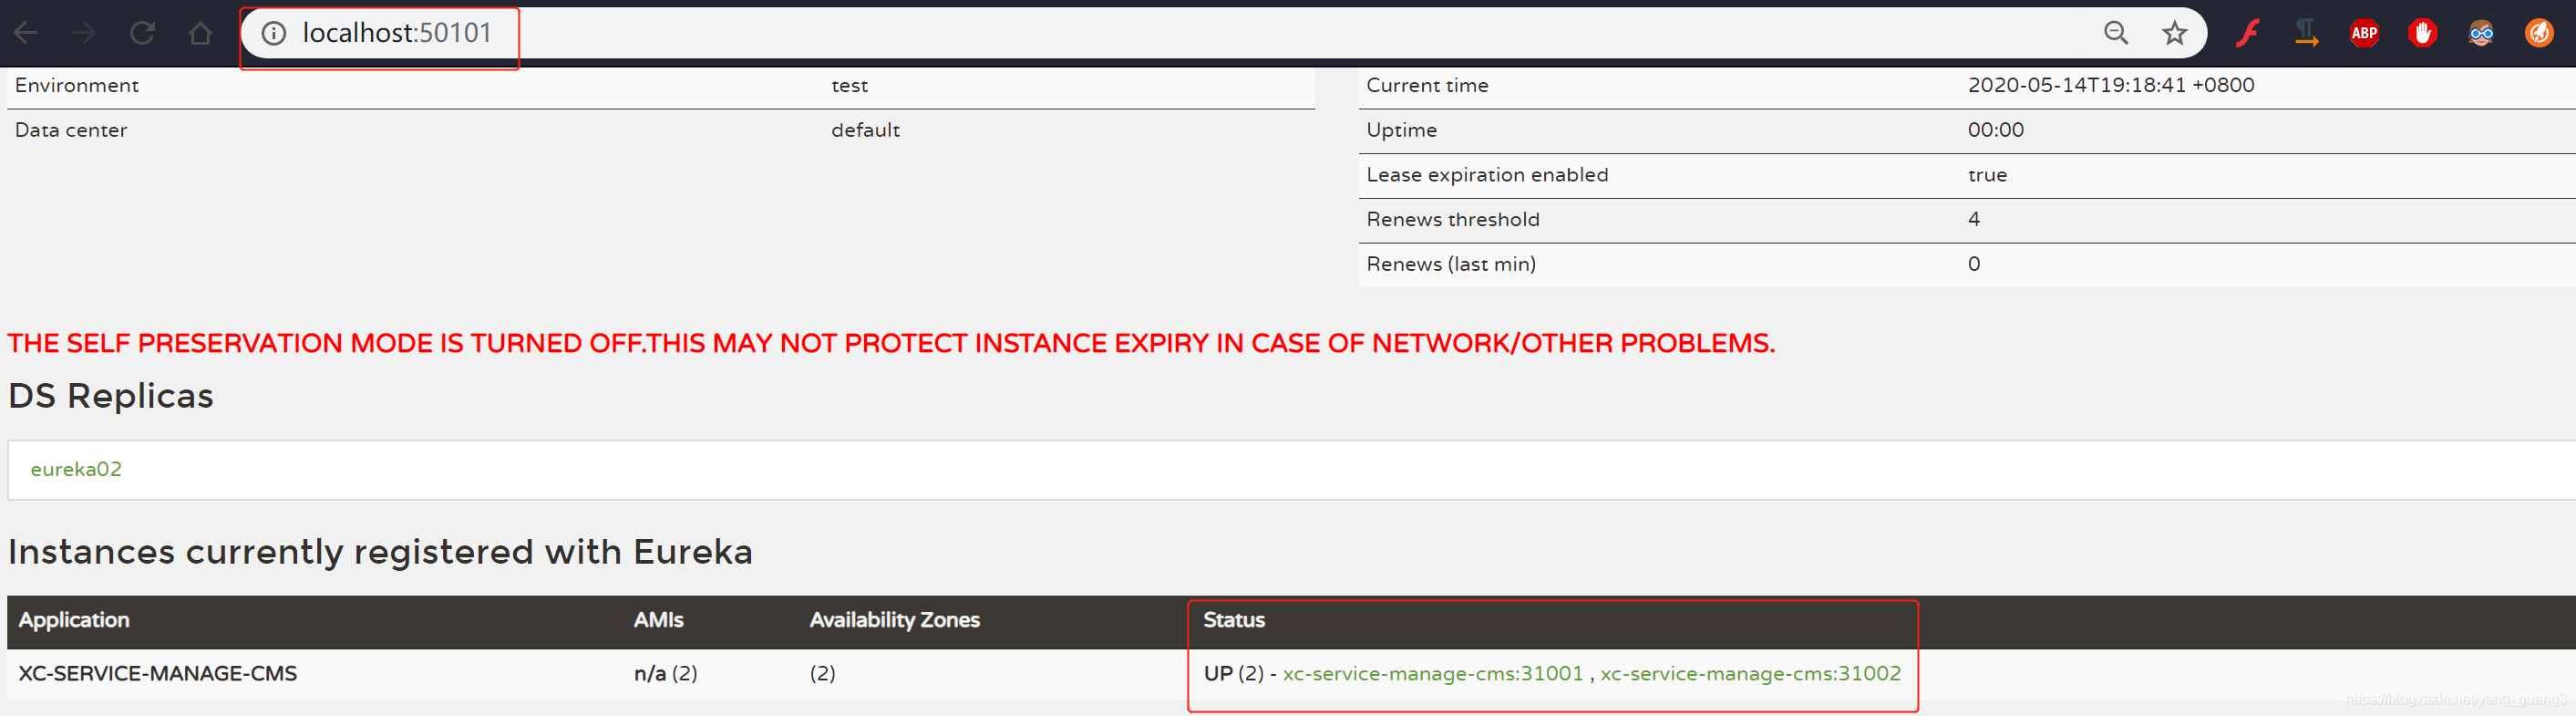Open the eureka02 replica link

(76, 469)
